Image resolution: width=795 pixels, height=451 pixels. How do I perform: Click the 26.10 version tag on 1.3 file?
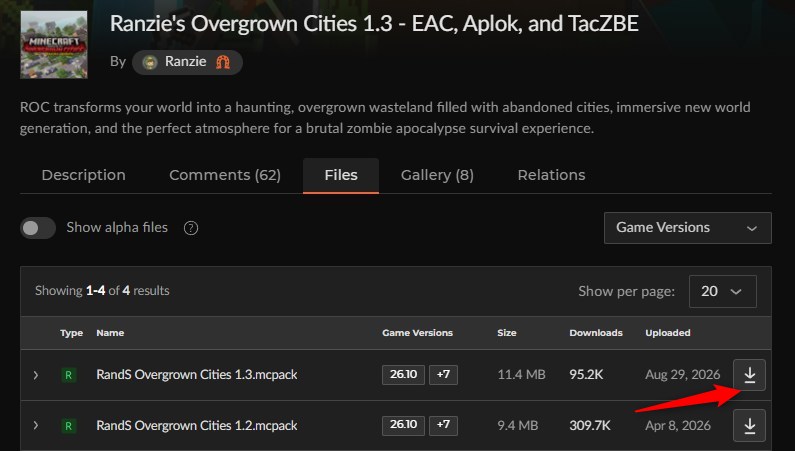point(403,374)
